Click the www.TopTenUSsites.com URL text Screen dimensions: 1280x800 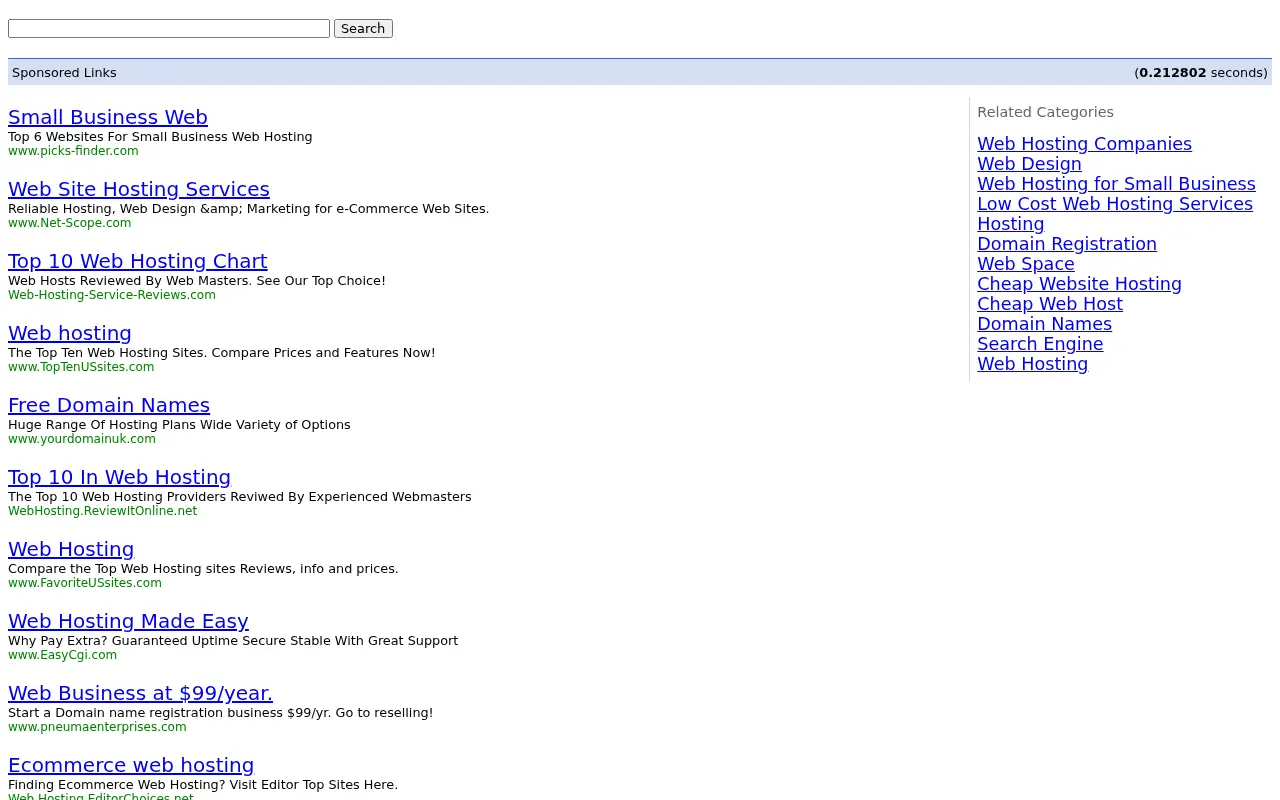click(x=81, y=367)
